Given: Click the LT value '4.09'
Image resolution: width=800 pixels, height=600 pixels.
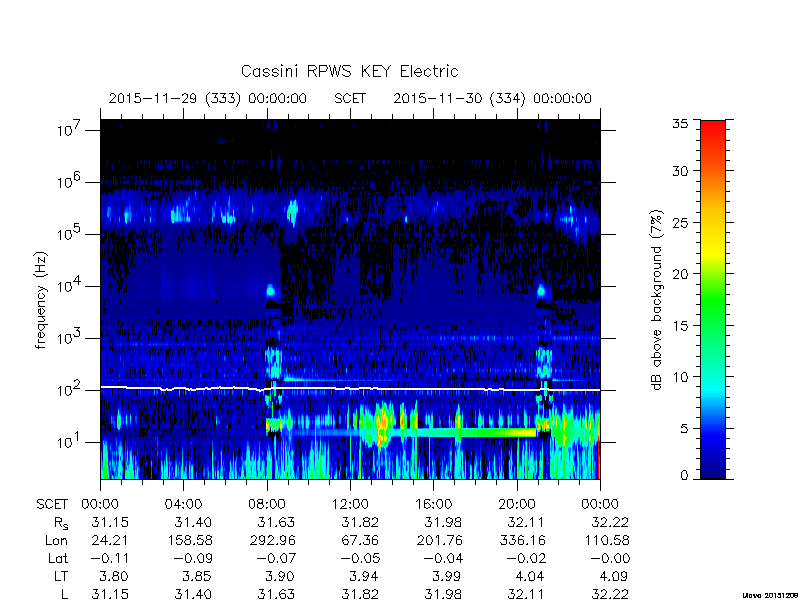Looking at the screenshot, I should pos(613,577).
